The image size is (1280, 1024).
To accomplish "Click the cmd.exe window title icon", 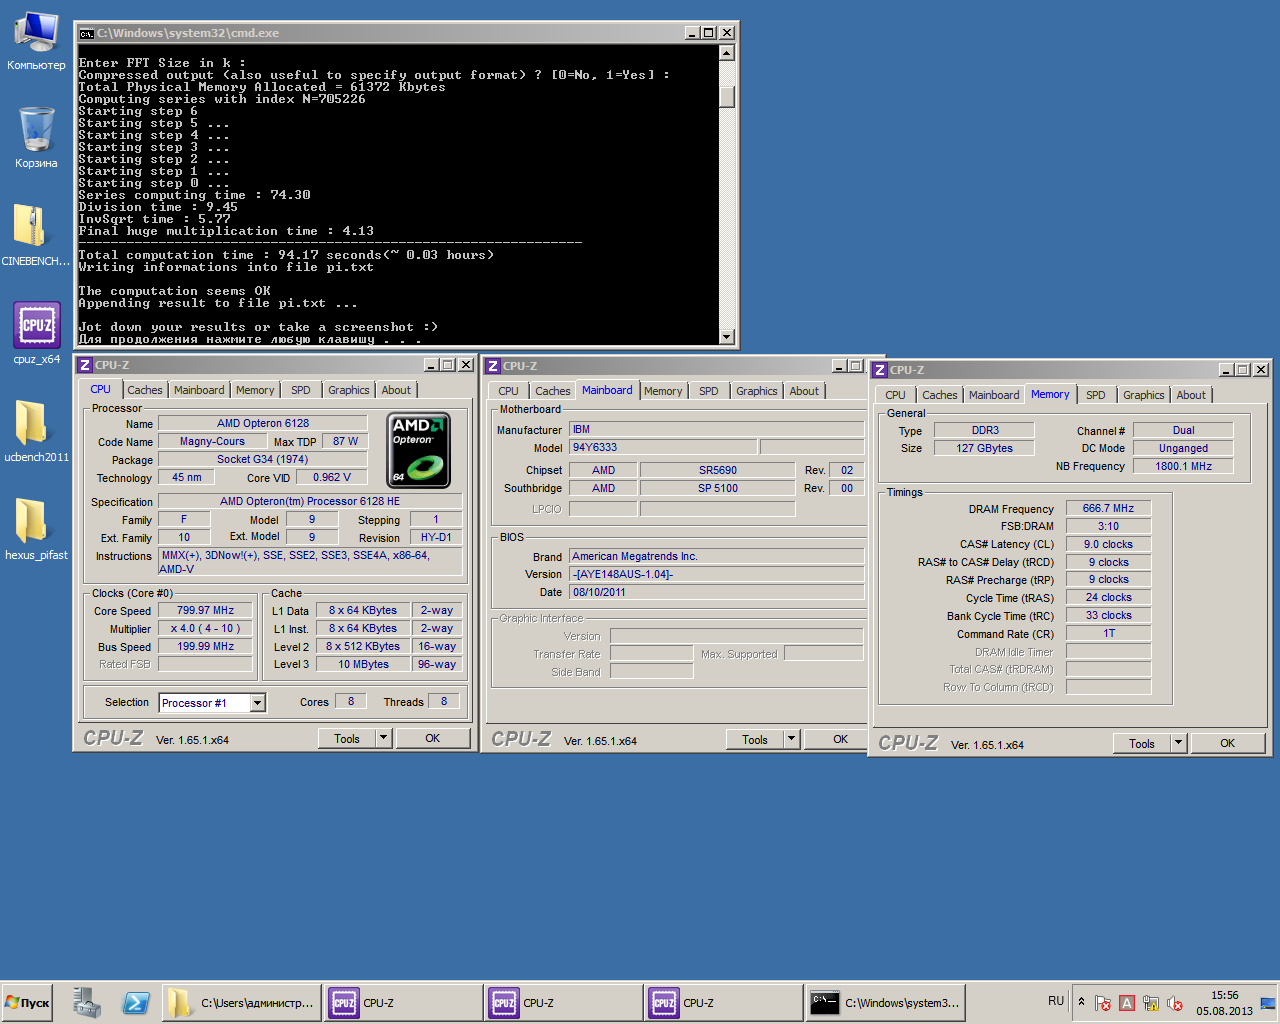I will [87, 33].
